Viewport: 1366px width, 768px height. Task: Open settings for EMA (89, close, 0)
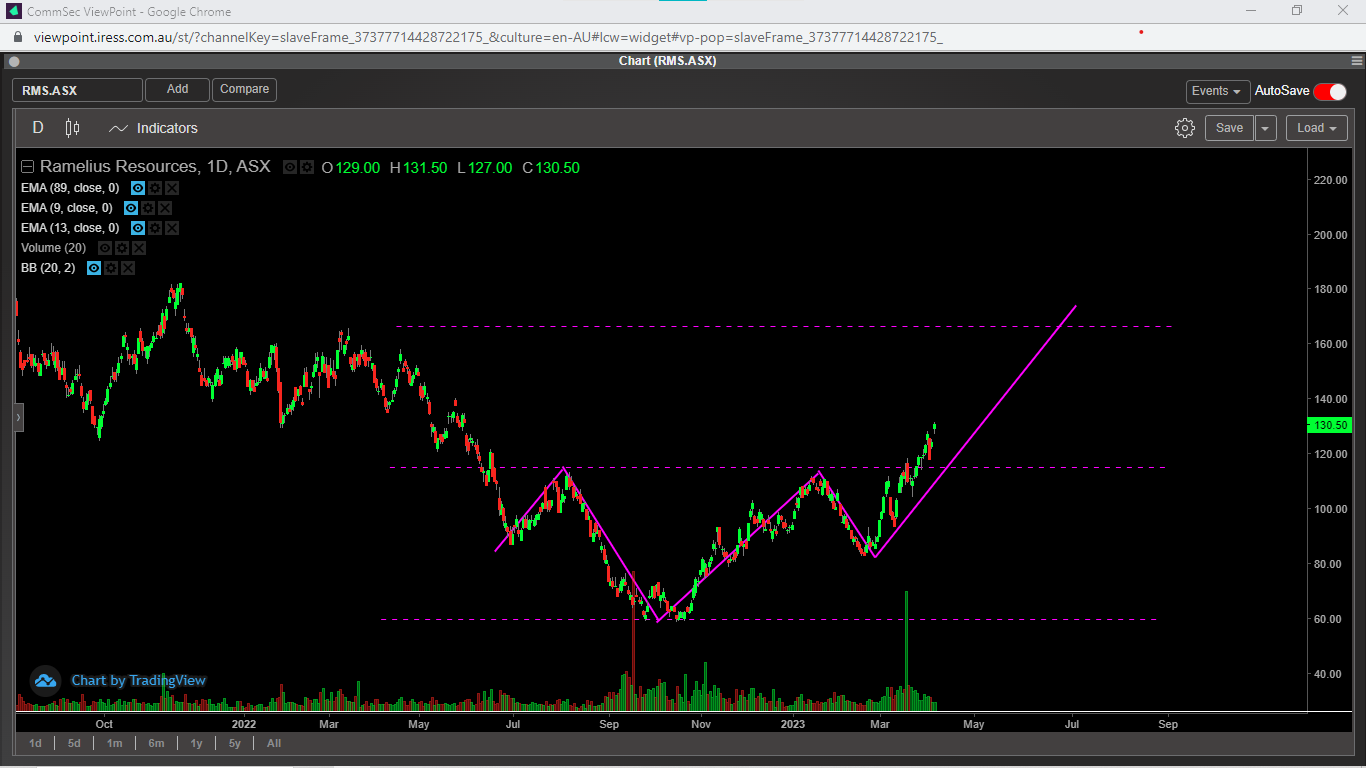pos(155,188)
